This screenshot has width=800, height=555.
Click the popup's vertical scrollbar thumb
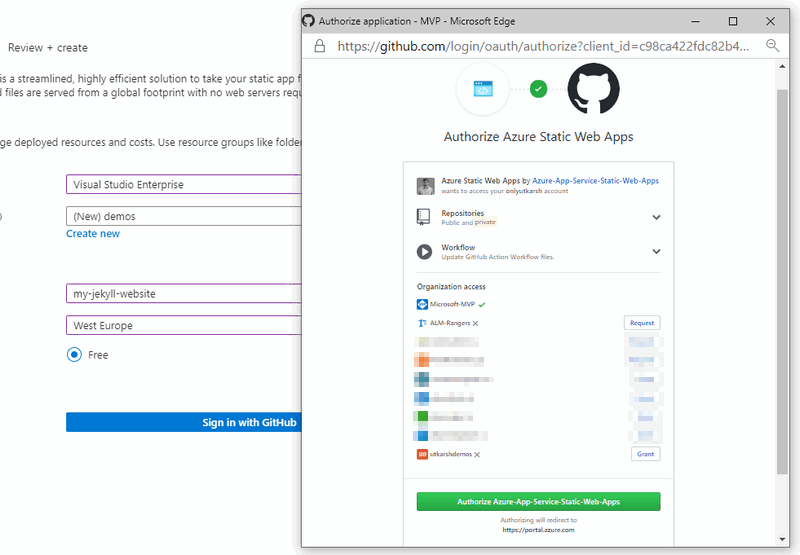[x=782, y=282]
